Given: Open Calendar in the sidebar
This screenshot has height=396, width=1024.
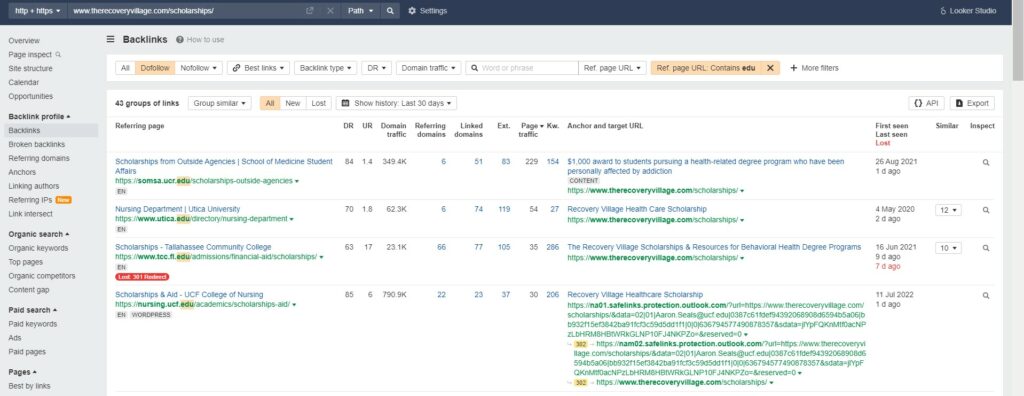Looking at the screenshot, I should (24, 82).
